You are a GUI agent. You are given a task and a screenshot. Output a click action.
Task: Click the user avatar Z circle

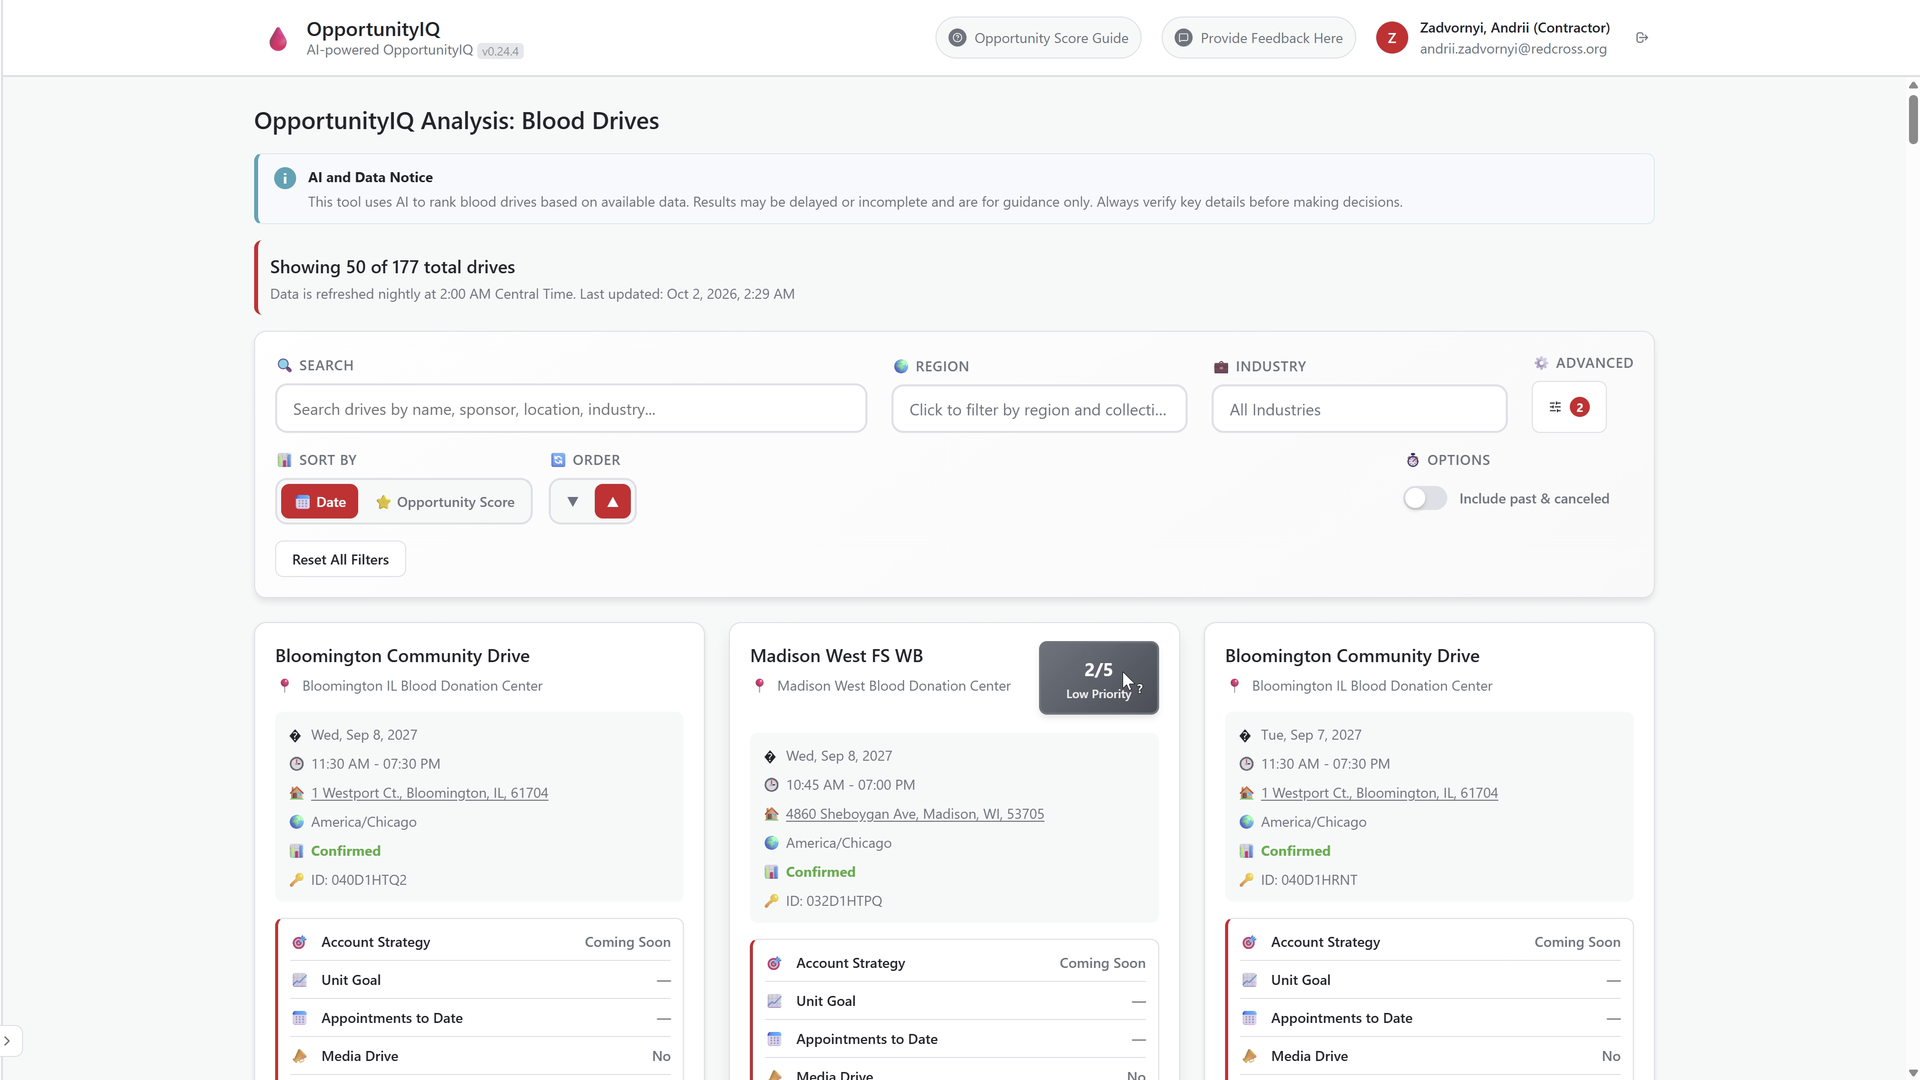1392,38
